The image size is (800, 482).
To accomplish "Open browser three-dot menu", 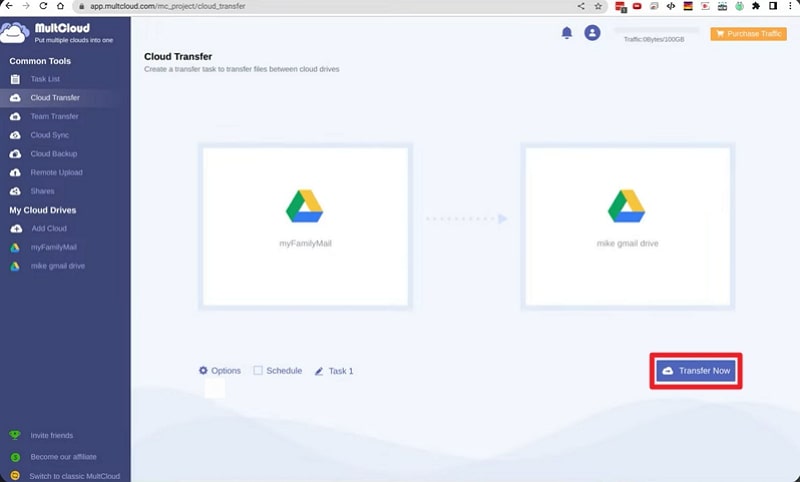I will 790,6.
